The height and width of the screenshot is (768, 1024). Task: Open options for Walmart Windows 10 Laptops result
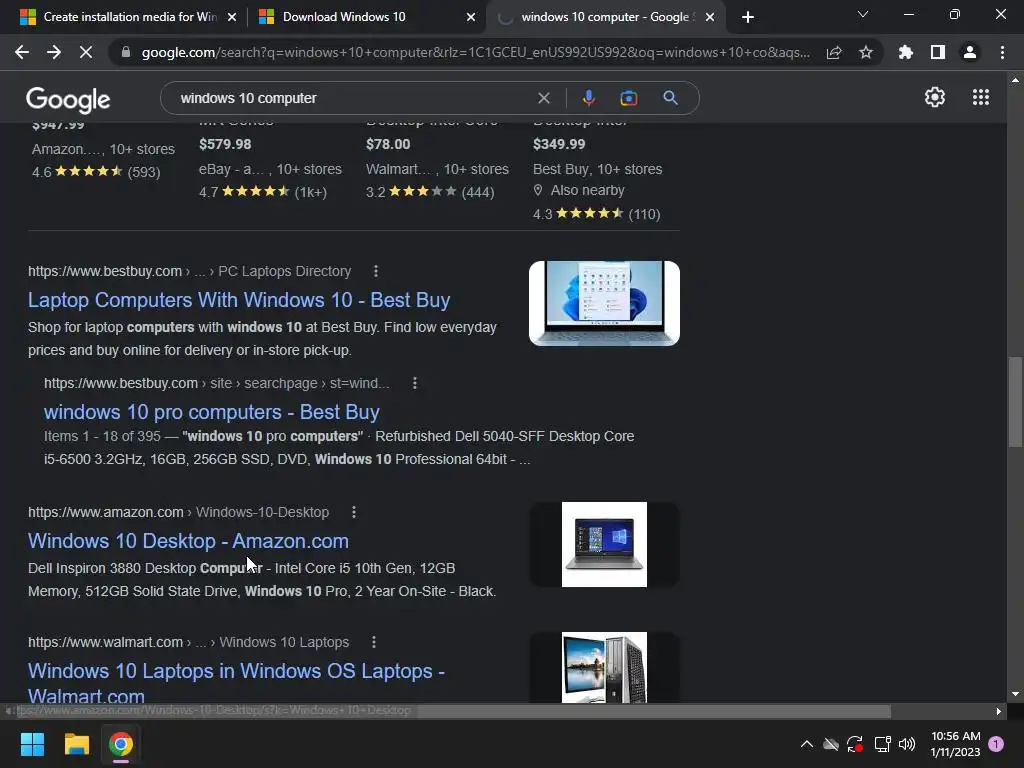(x=374, y=642)
